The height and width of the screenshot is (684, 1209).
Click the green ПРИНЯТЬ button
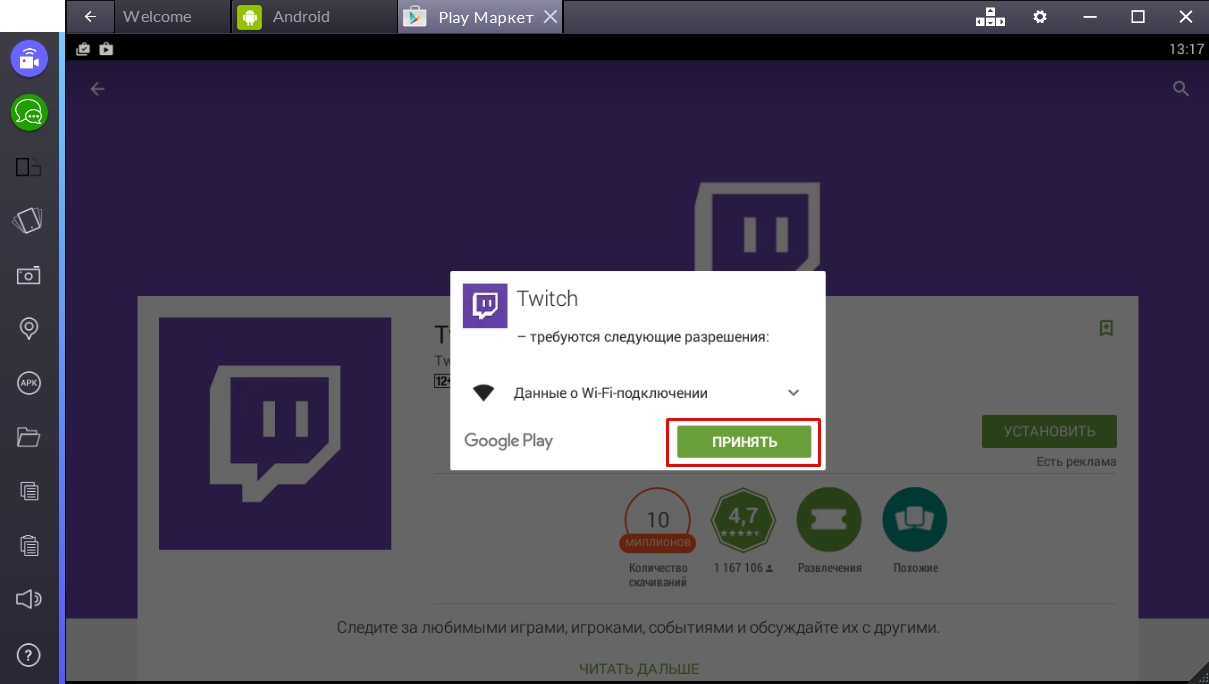[x=743, y=442]
